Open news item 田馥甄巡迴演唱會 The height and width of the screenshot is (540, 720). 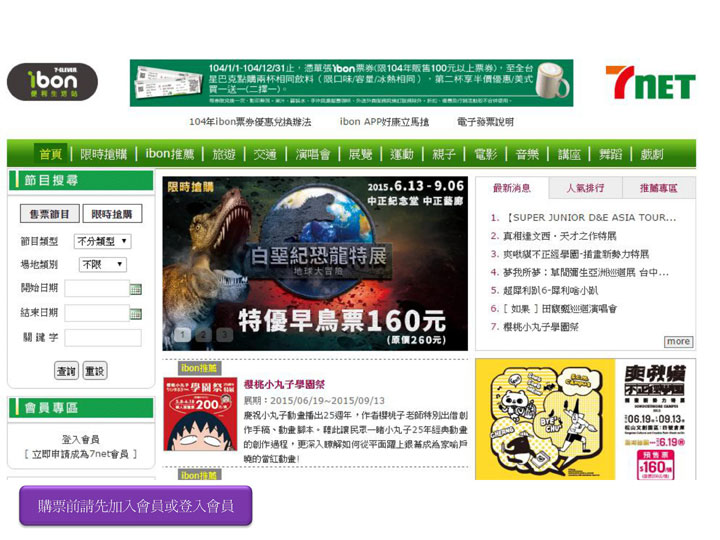(560, 309)
